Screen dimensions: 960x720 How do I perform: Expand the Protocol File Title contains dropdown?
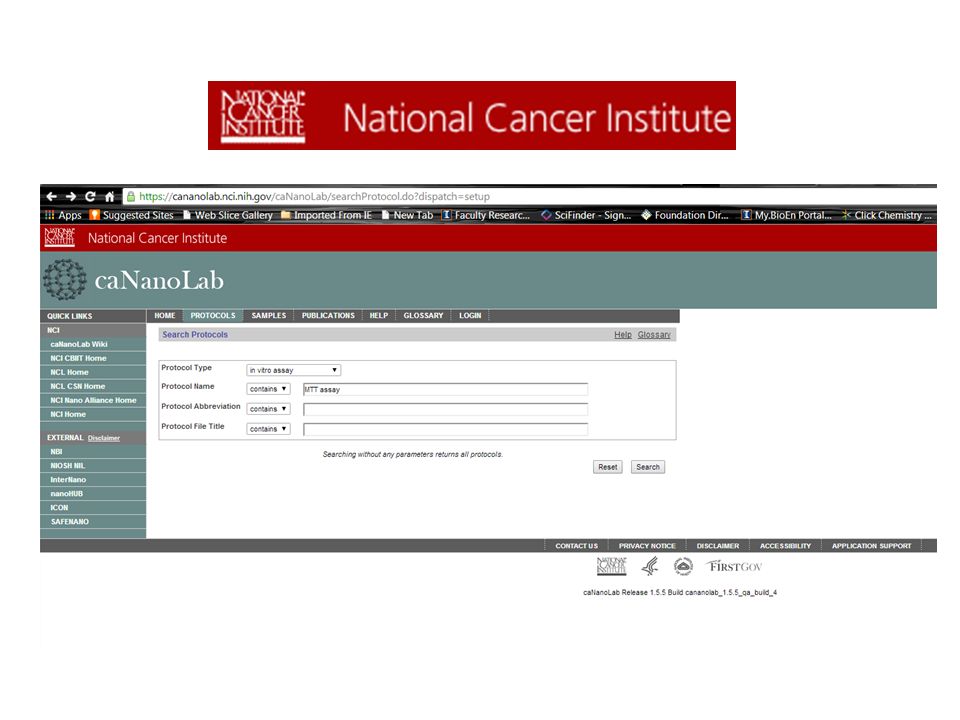click(x=268, y=429)
